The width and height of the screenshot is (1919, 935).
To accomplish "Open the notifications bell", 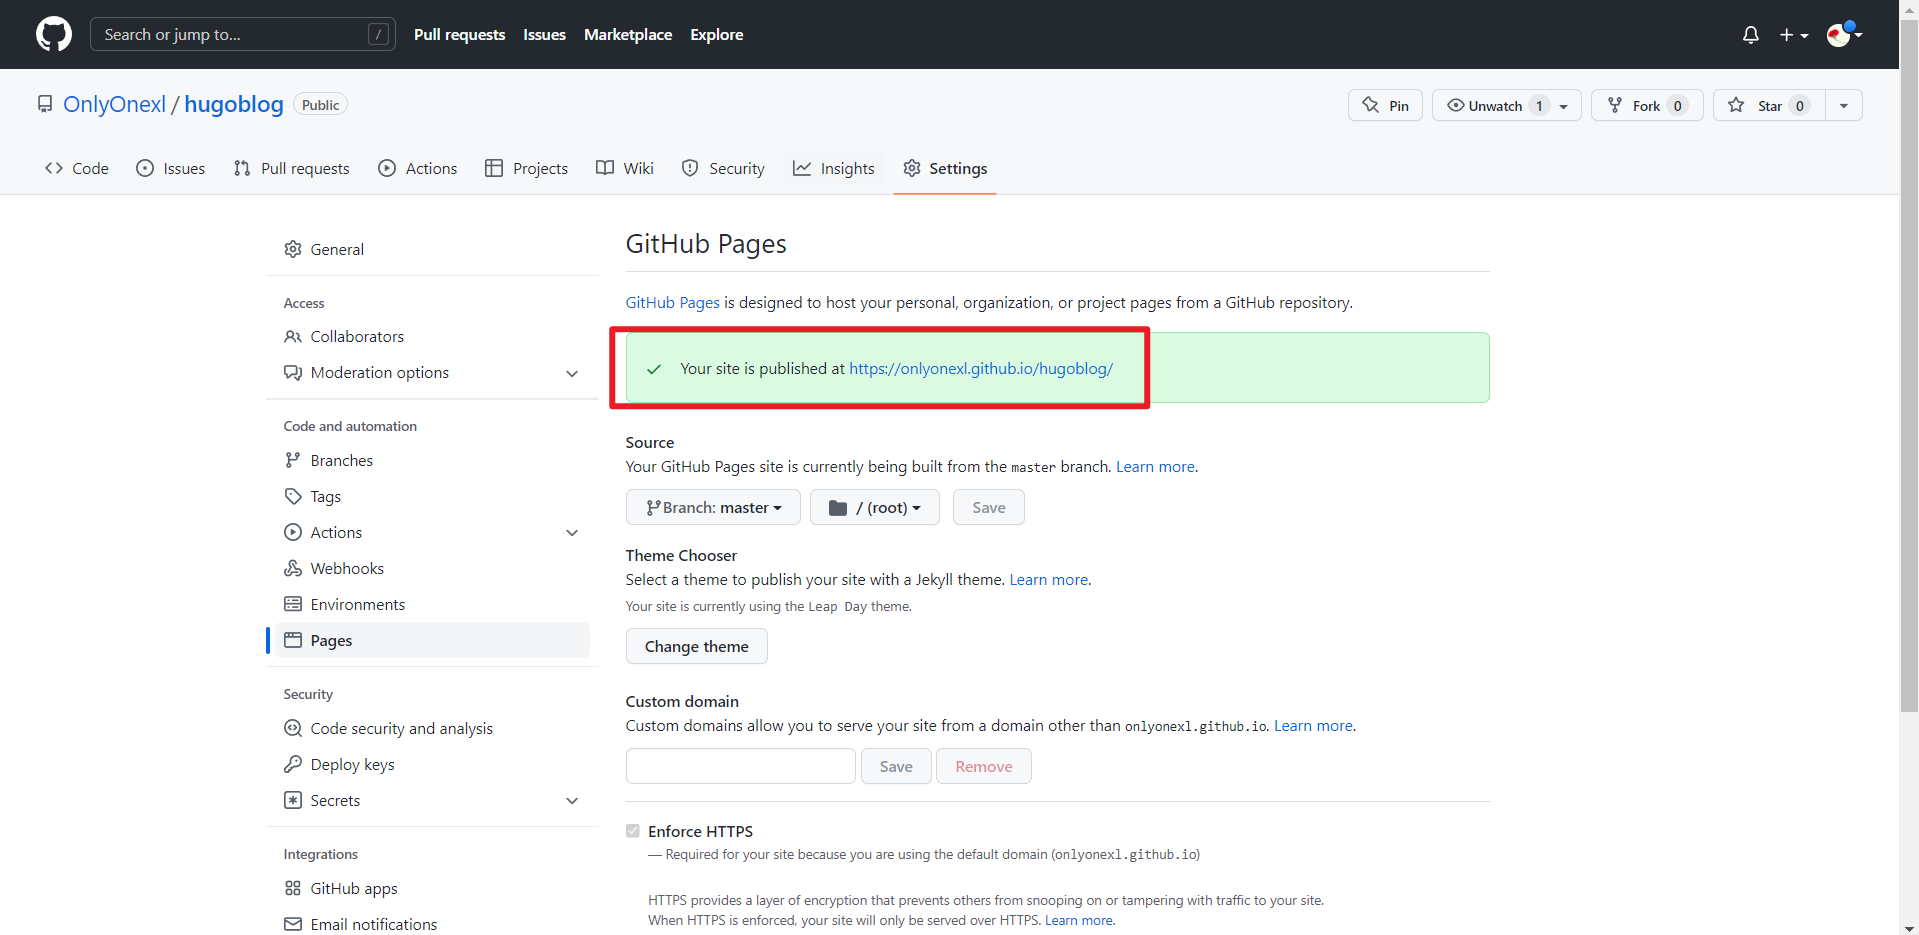I will click(1750, 35).
